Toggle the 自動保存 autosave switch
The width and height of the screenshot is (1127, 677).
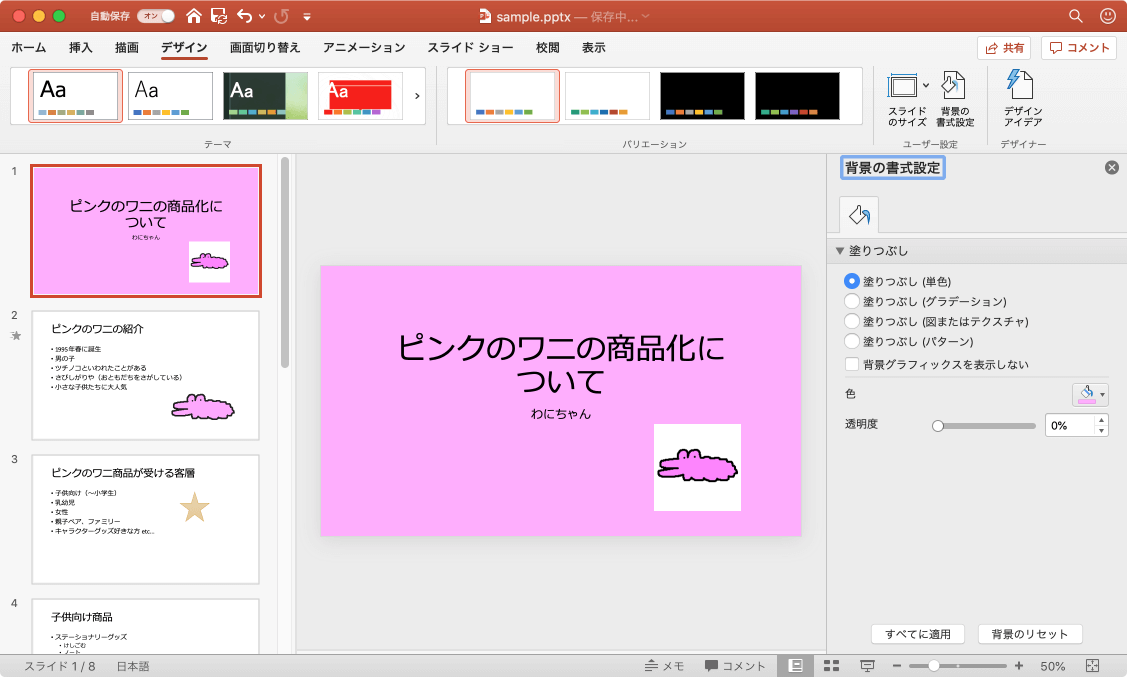coord(155,16)
